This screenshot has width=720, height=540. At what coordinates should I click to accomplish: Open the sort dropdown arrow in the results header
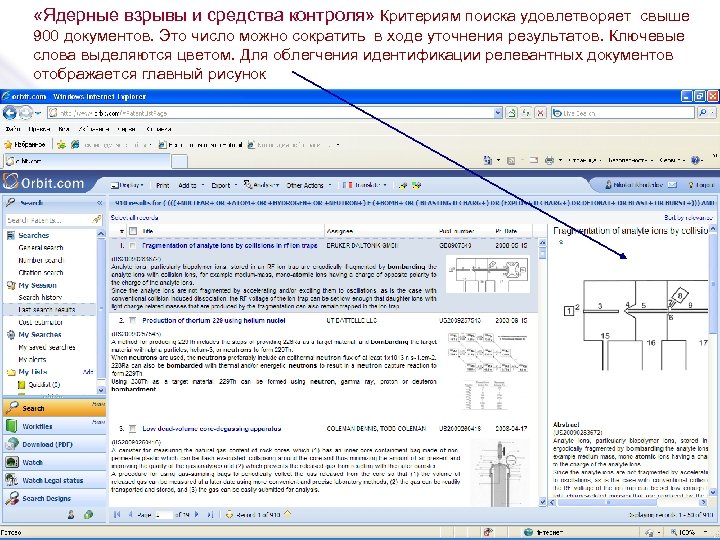click(122, 231)
